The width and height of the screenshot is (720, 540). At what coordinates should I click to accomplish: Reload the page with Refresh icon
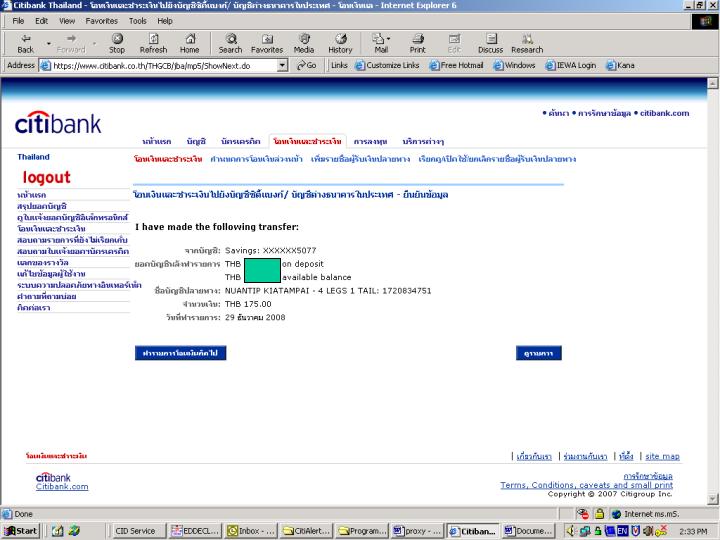(153, 44)
